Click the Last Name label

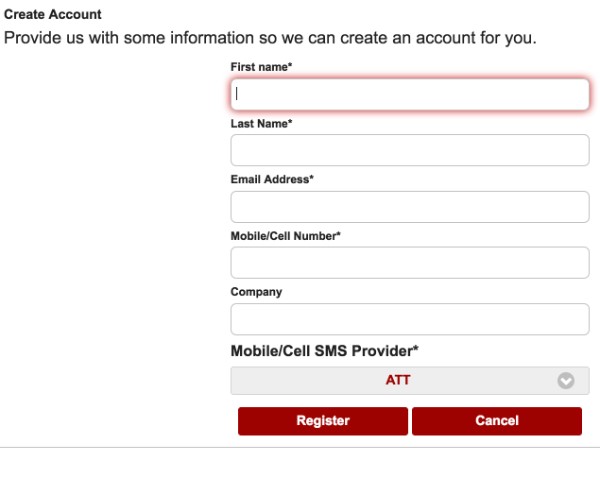coord(260,124)
